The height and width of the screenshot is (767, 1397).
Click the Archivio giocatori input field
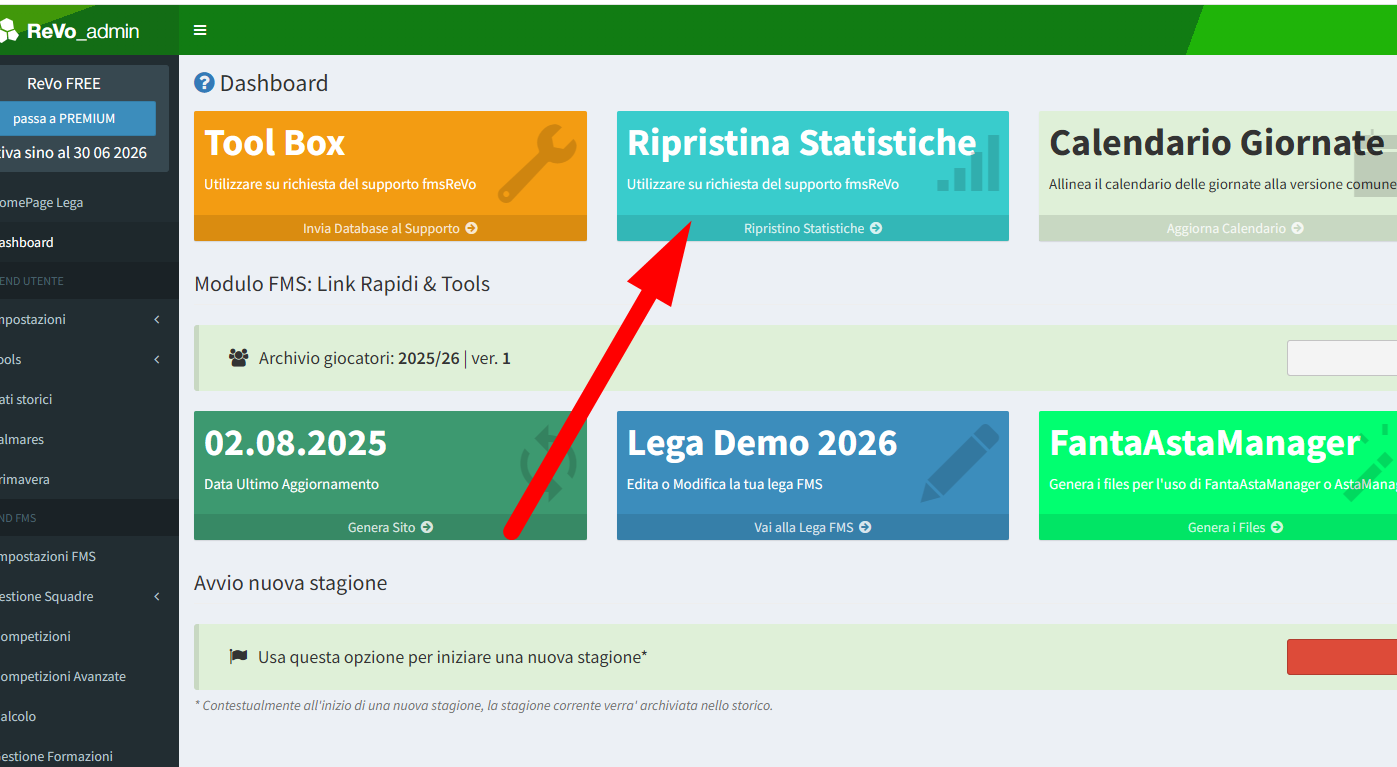pyautogui.click(x=1341, y=358)
